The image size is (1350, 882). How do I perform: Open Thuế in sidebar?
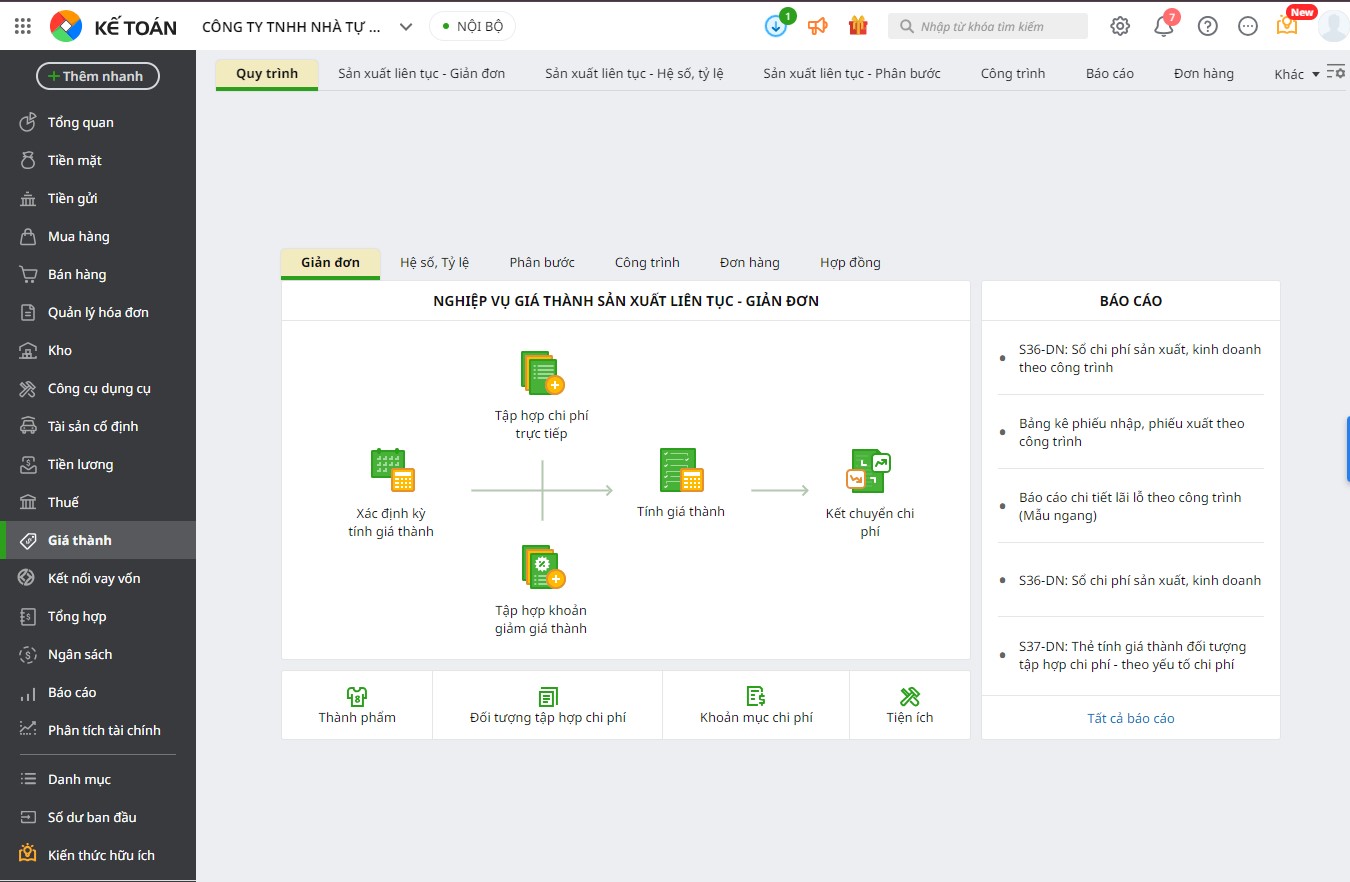click(x=98, y=502)
